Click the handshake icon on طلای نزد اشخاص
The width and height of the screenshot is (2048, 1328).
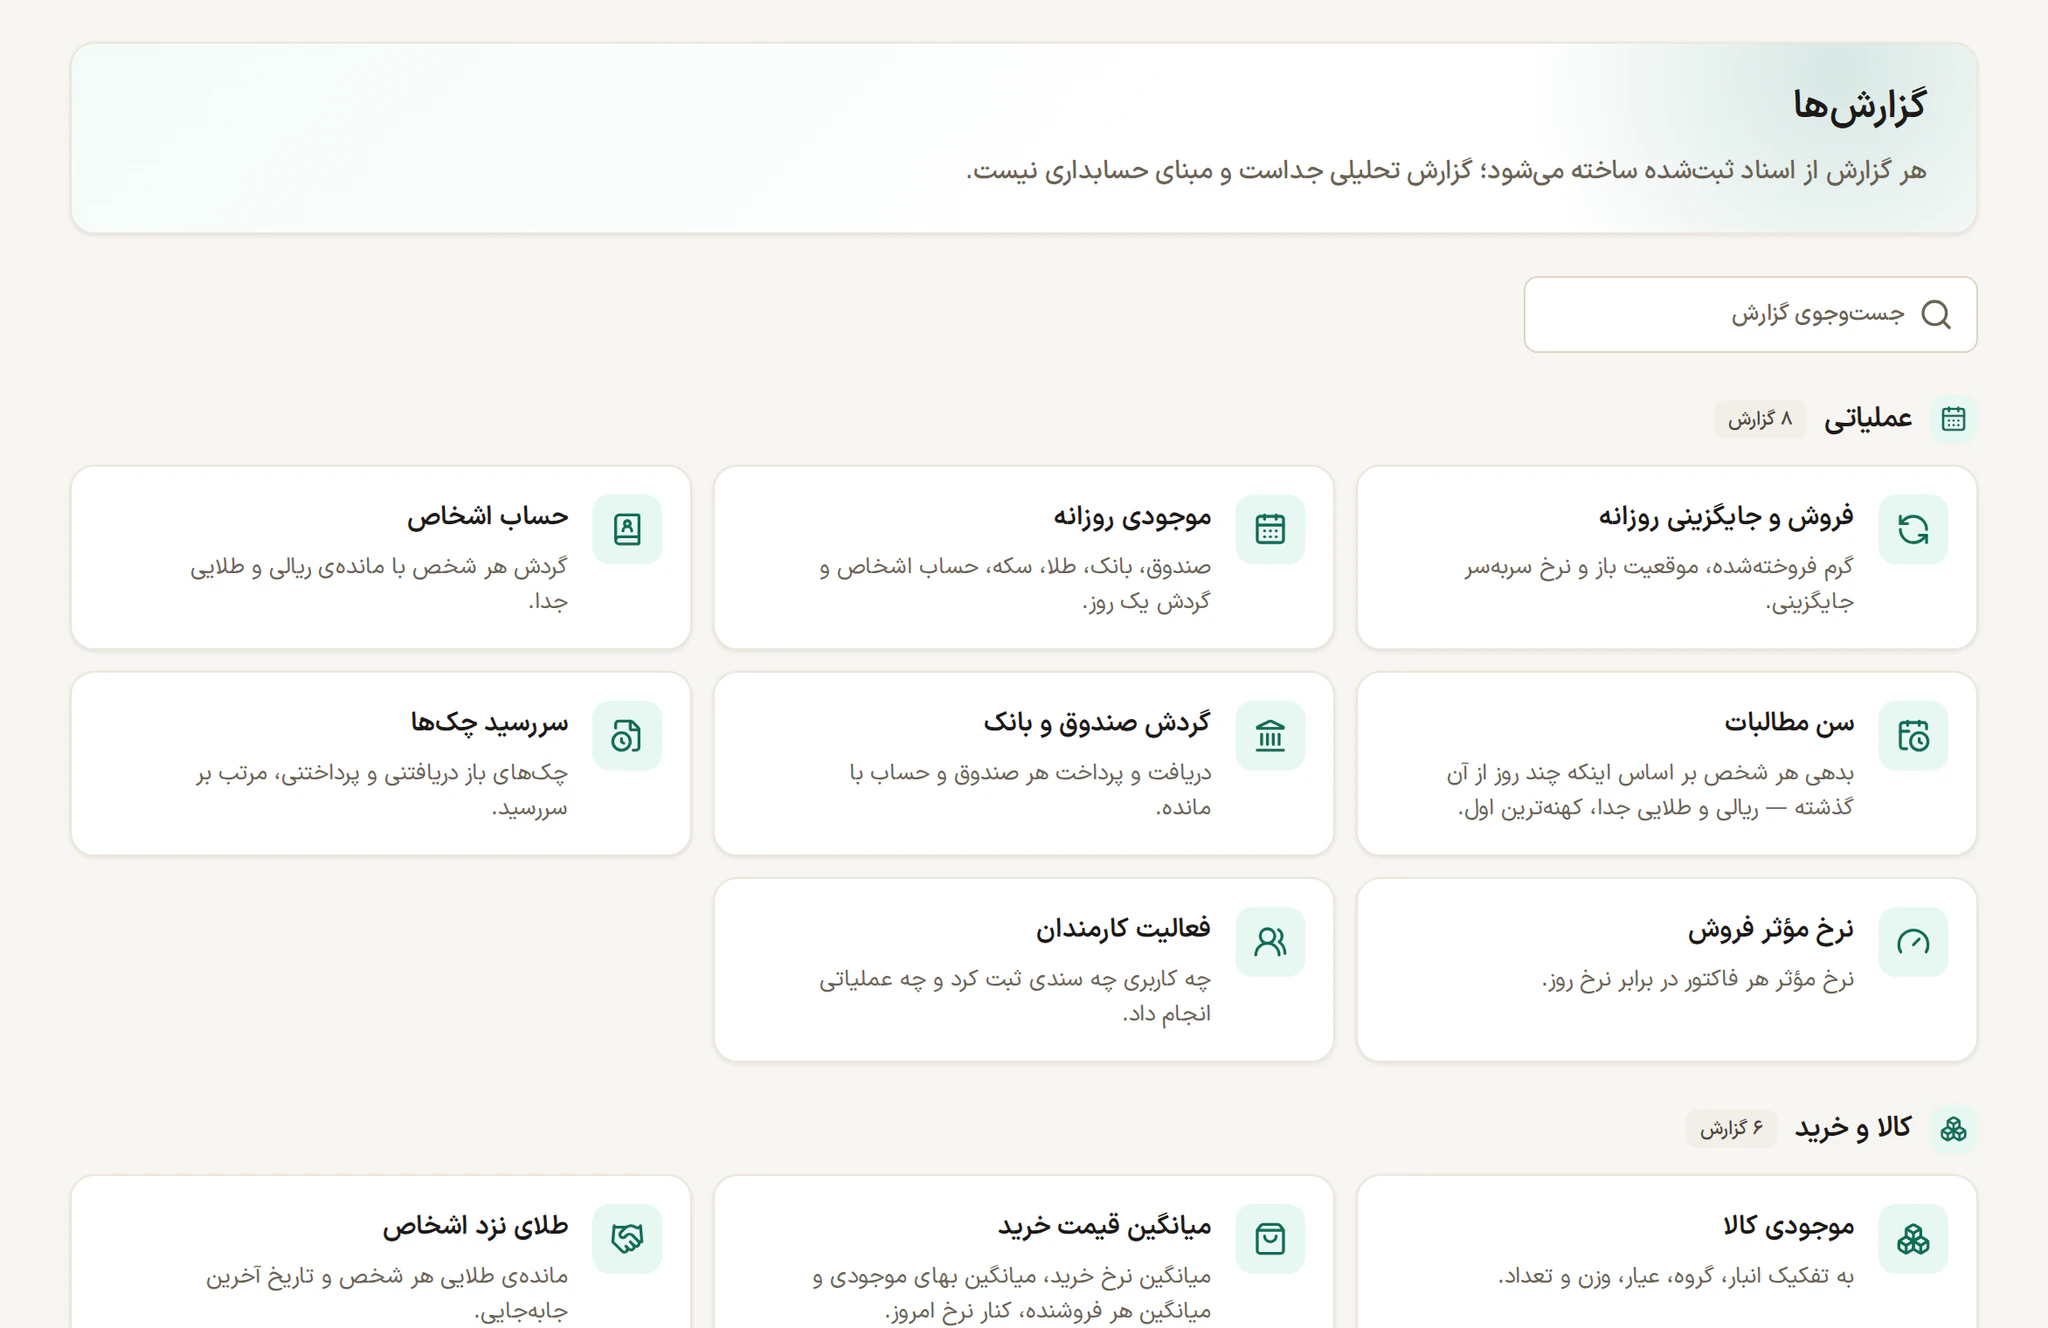[x=627, y=1239]
